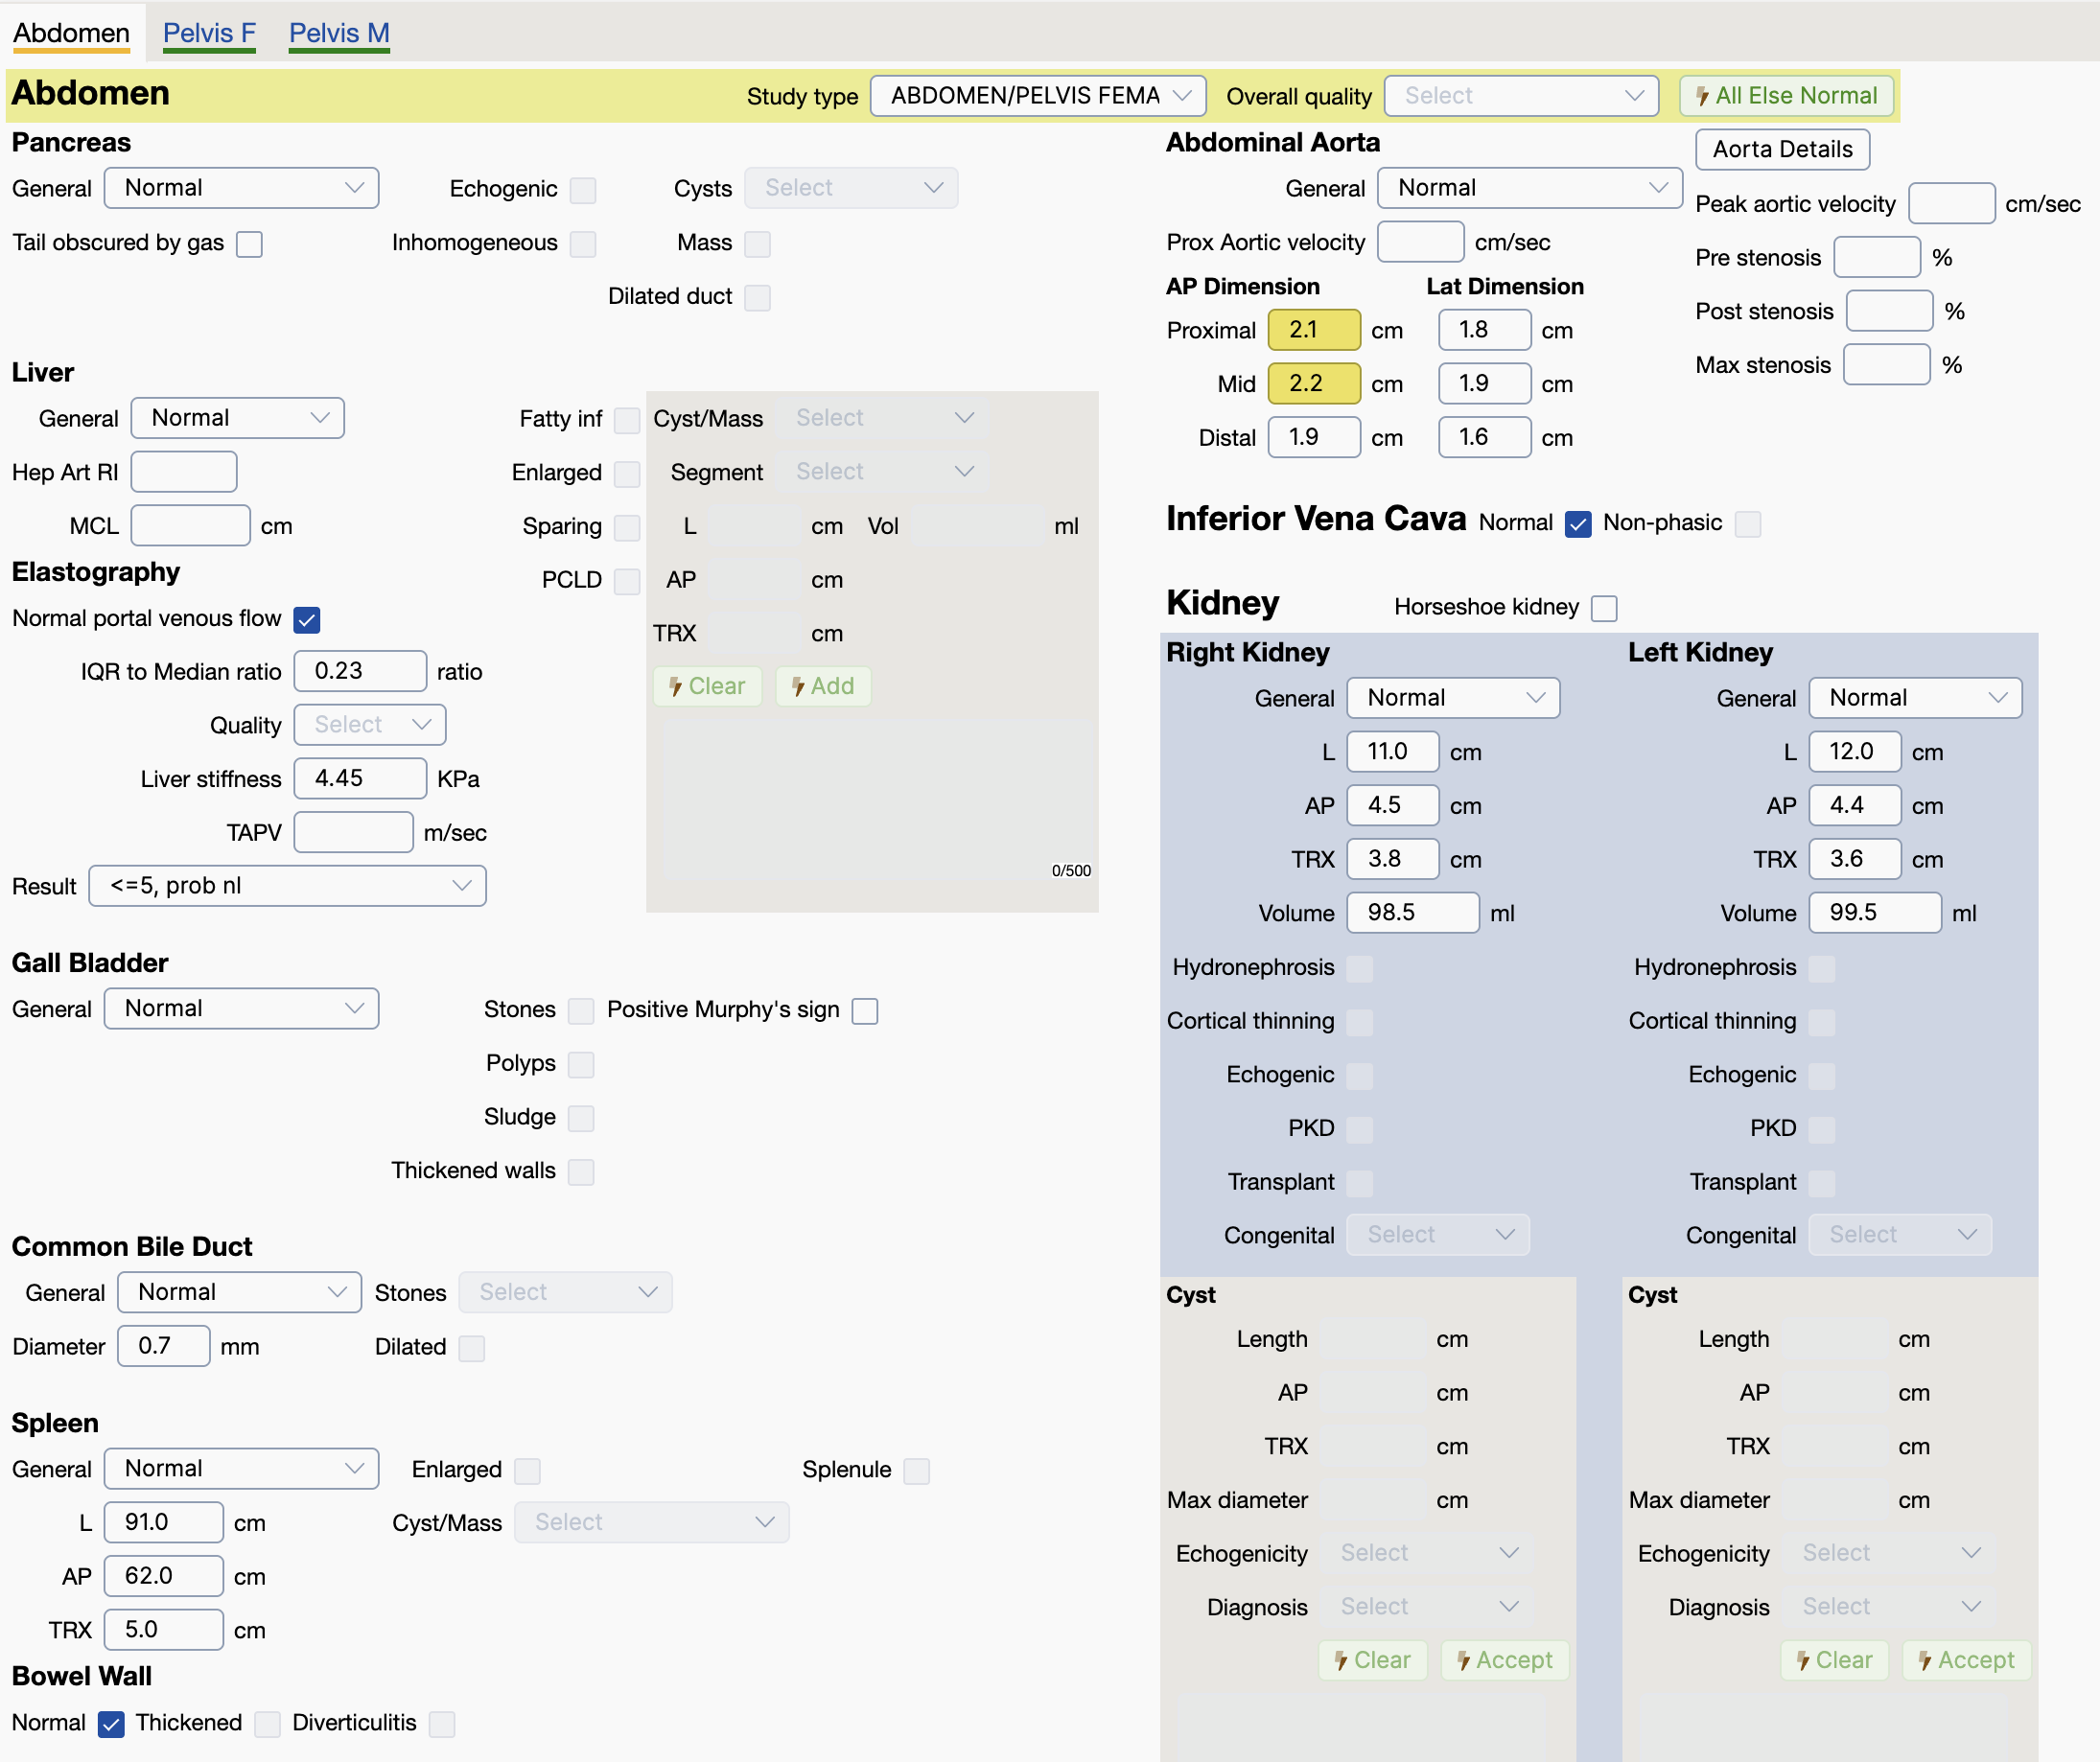Click the All Else Normal lightning button
2100x1762 pixels.
1786,96
